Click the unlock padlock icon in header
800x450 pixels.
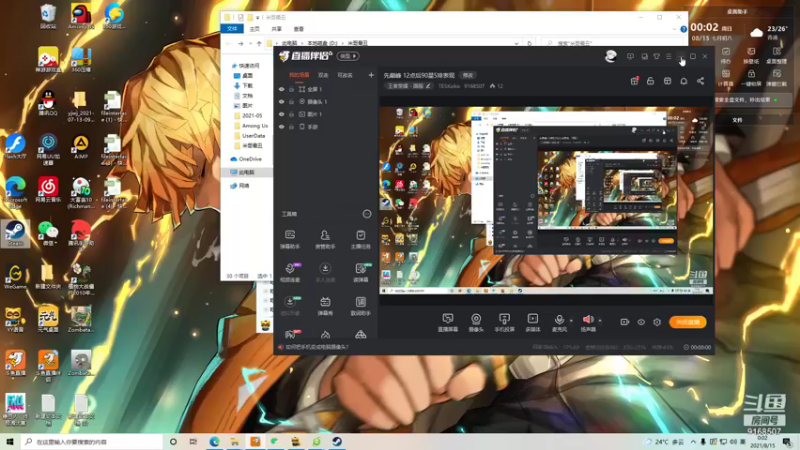(651, 81)
